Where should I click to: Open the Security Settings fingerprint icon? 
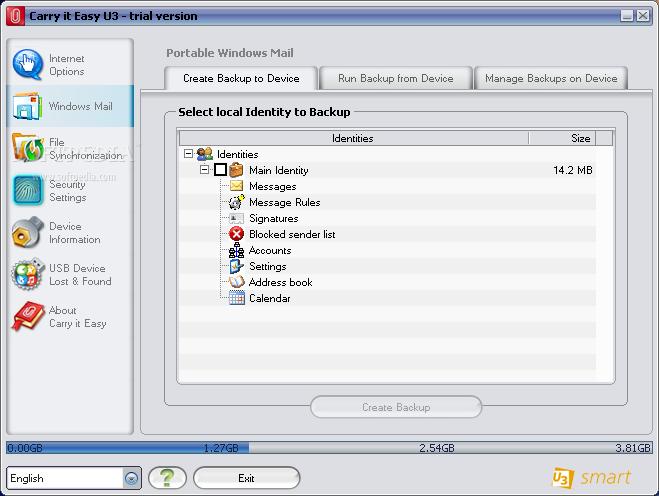click(x=28, y=190)
